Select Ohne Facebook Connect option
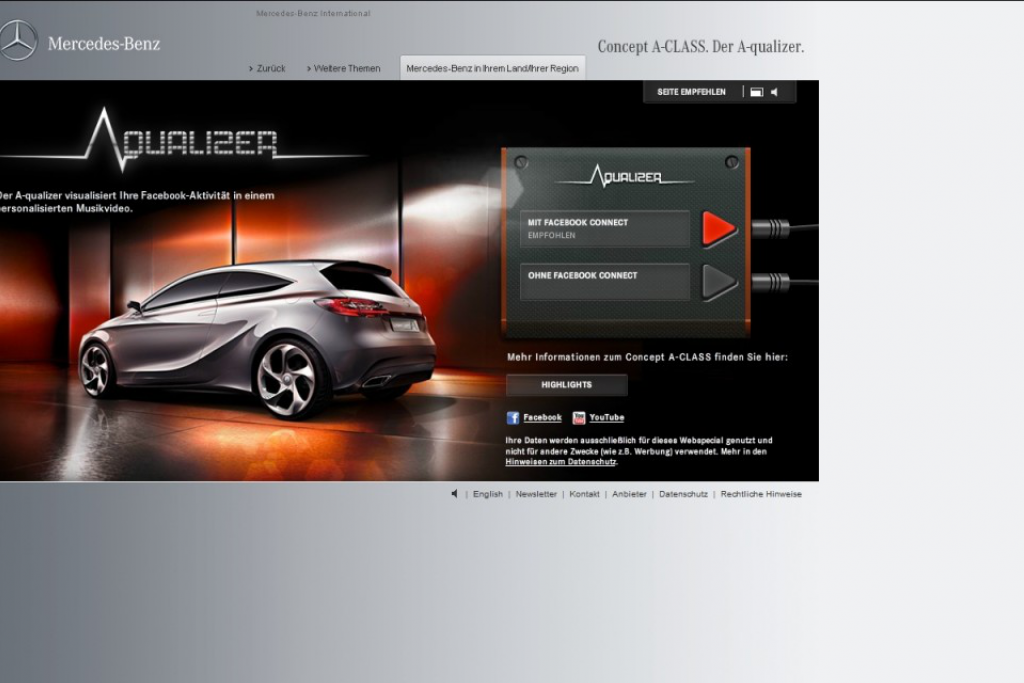Viewport: 1024px width, 683px height. point(605,282)
